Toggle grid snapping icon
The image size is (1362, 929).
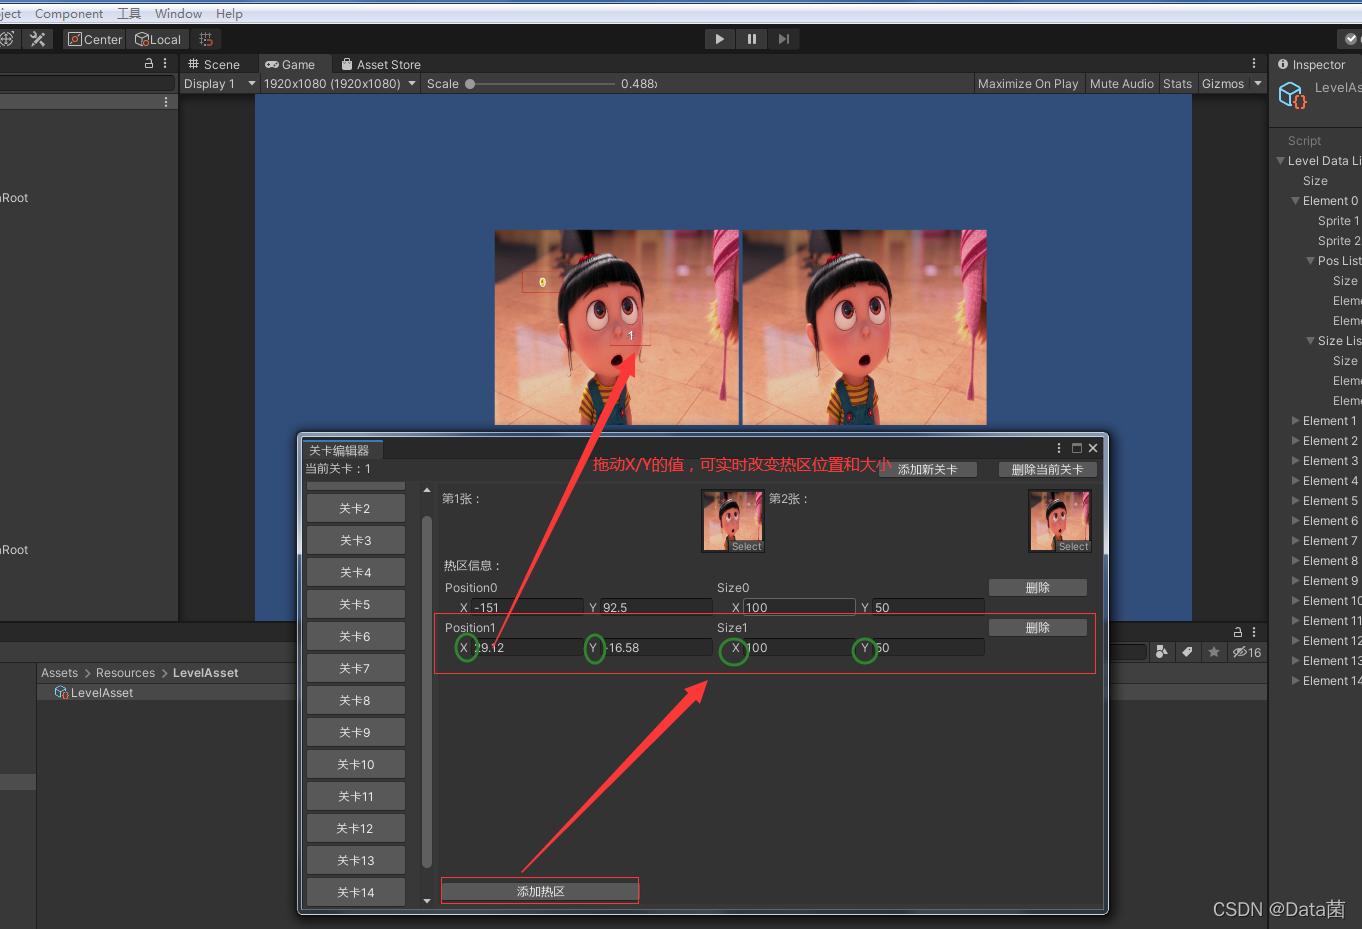point(206,39)
